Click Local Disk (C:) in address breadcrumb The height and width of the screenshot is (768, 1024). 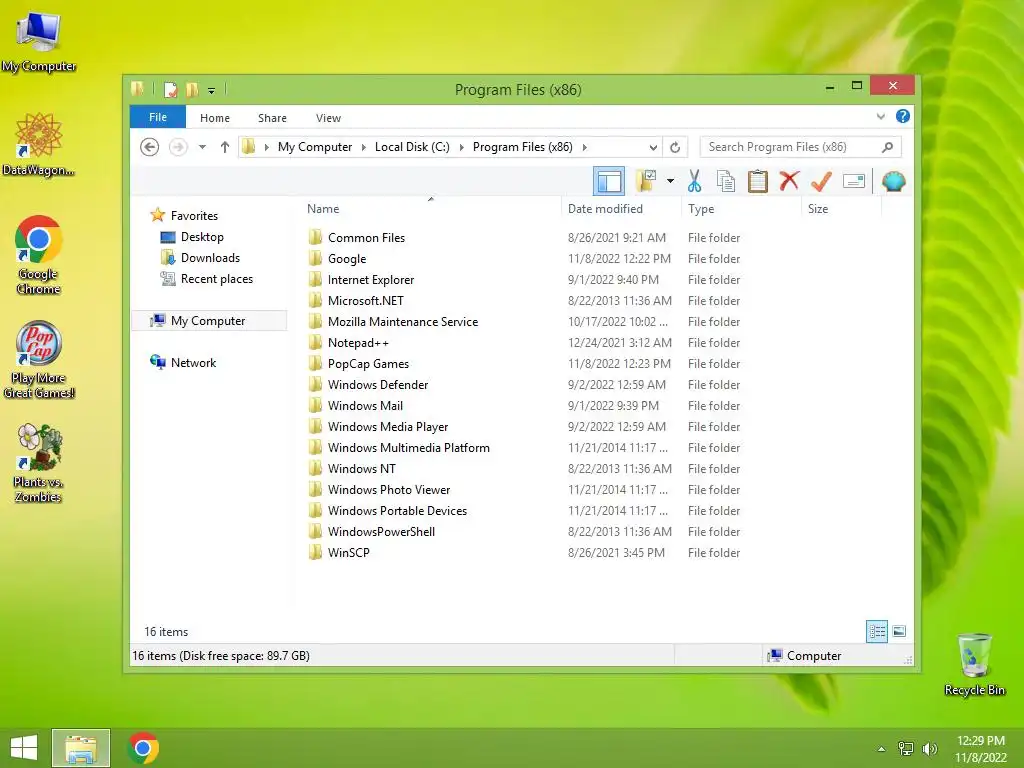pos(412,147)
